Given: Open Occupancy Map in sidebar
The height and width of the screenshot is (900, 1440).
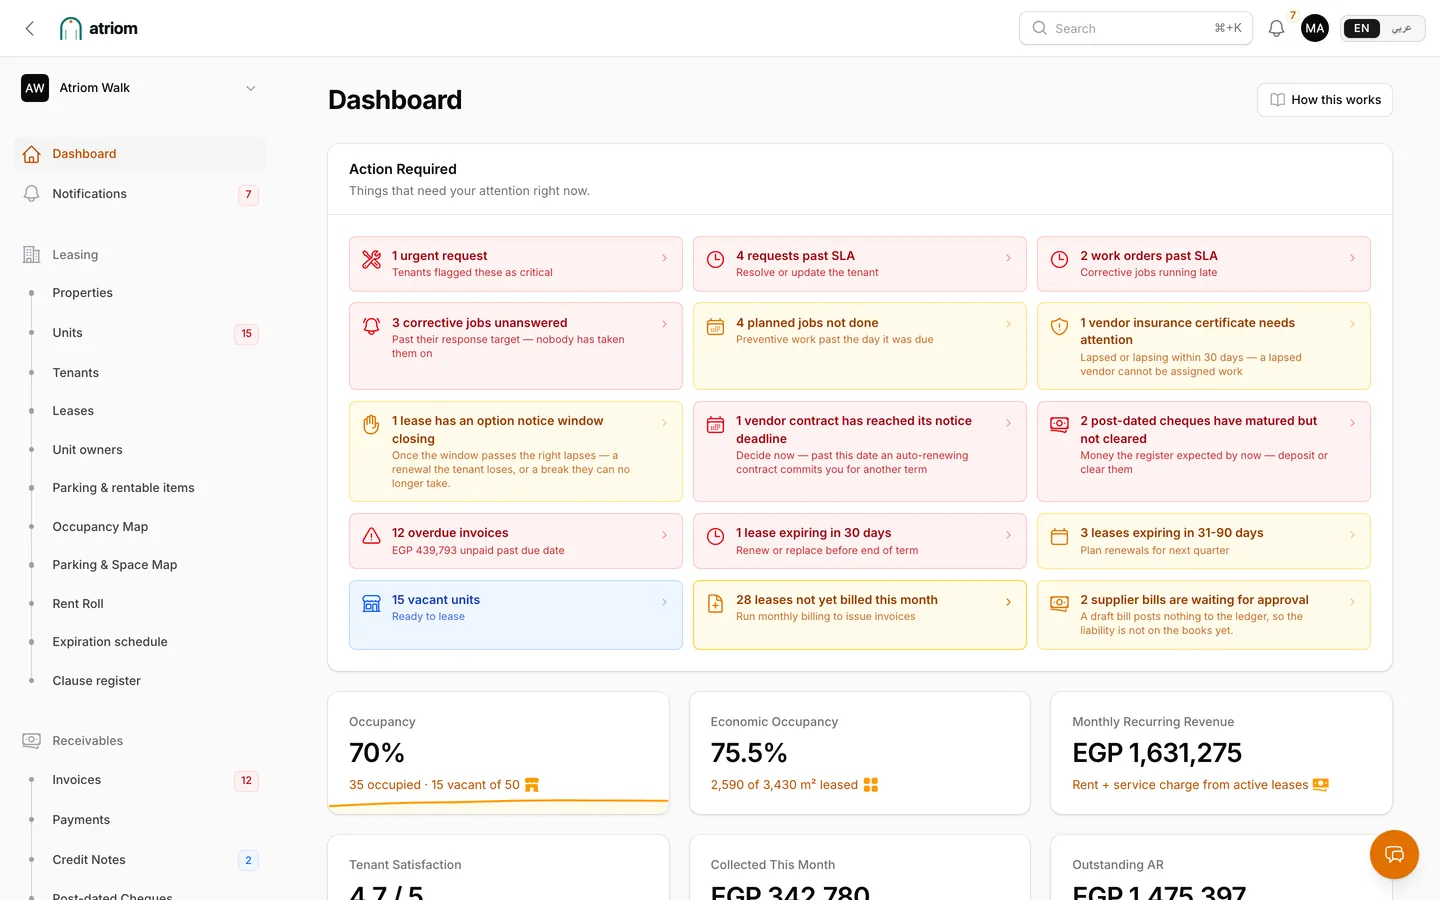Looking at the screenshot, I should (140, 527).
